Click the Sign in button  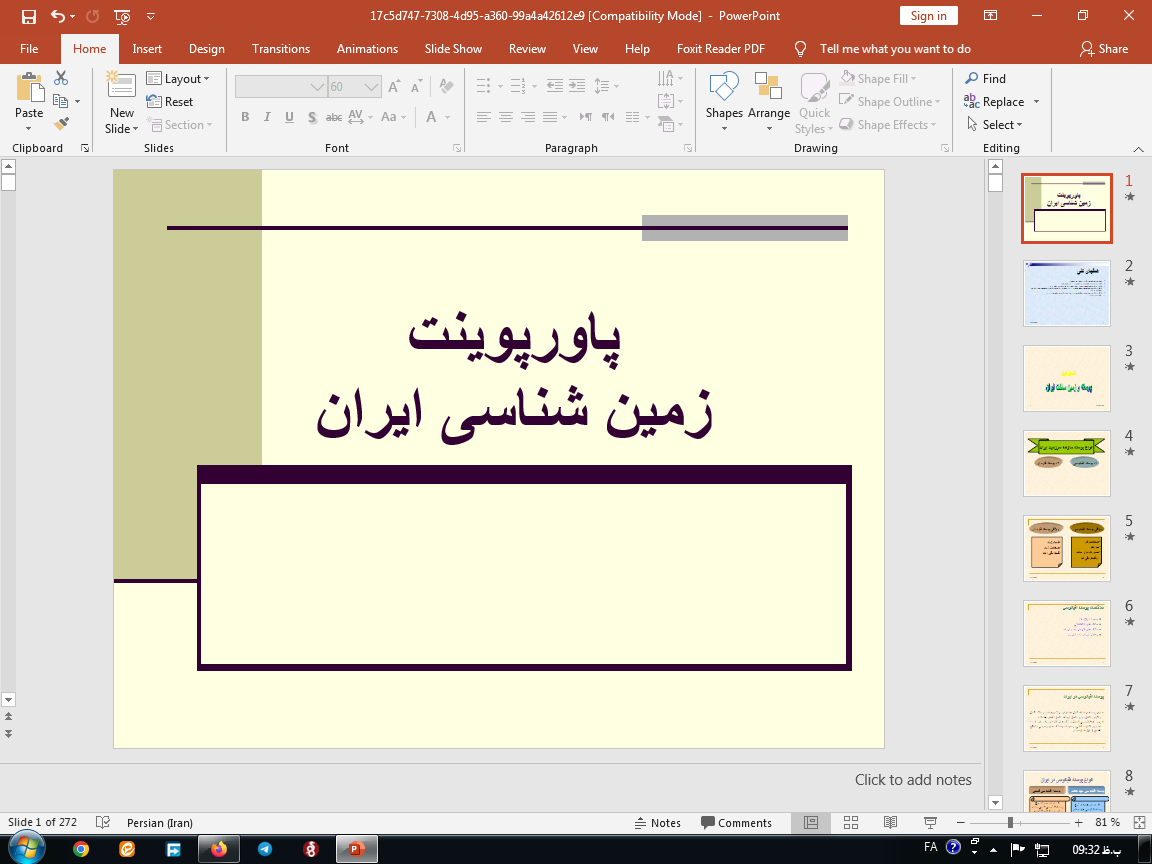click(x=928, y=16)
